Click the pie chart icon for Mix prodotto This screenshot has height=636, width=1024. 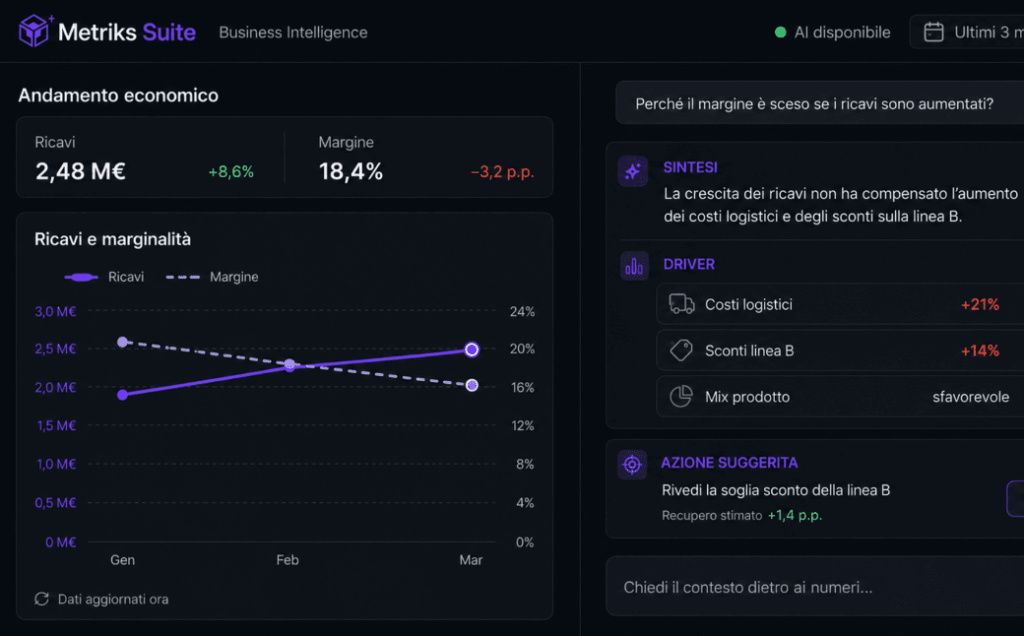(x=681, y=396)
